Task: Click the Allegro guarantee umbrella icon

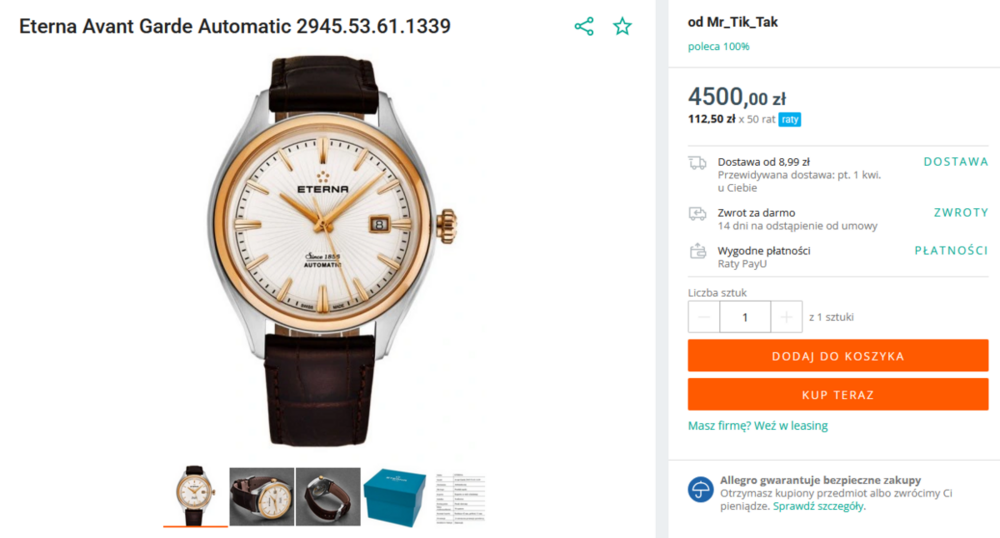Action: point(700,489)
